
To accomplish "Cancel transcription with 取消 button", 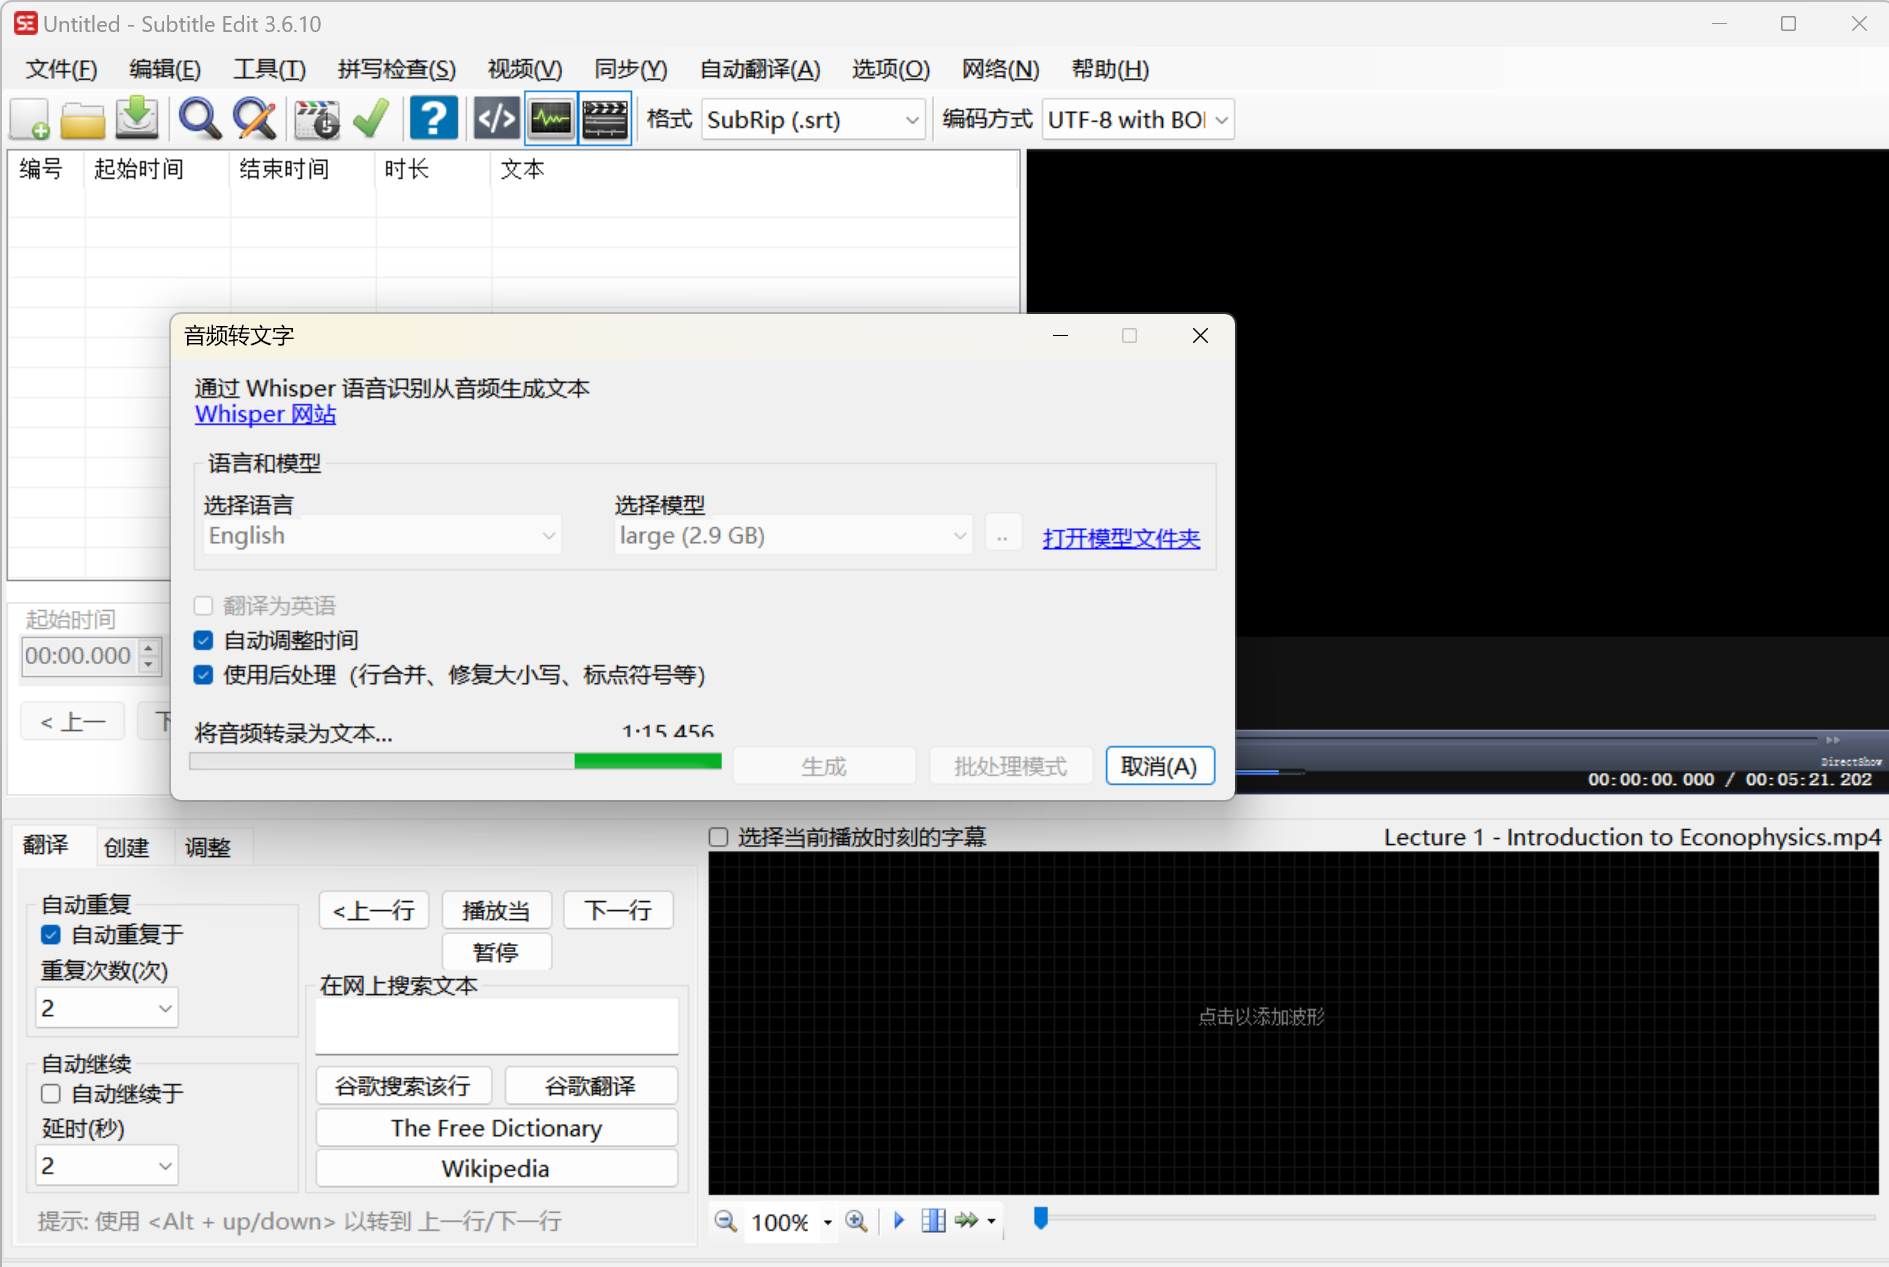I will pyautogui.click(x=1159, y=765).
